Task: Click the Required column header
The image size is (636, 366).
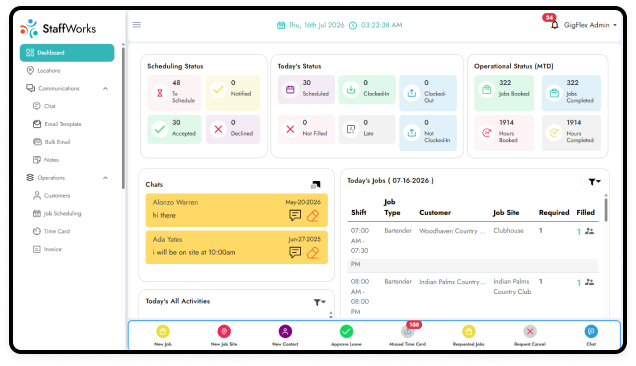Action: (554, 213)
